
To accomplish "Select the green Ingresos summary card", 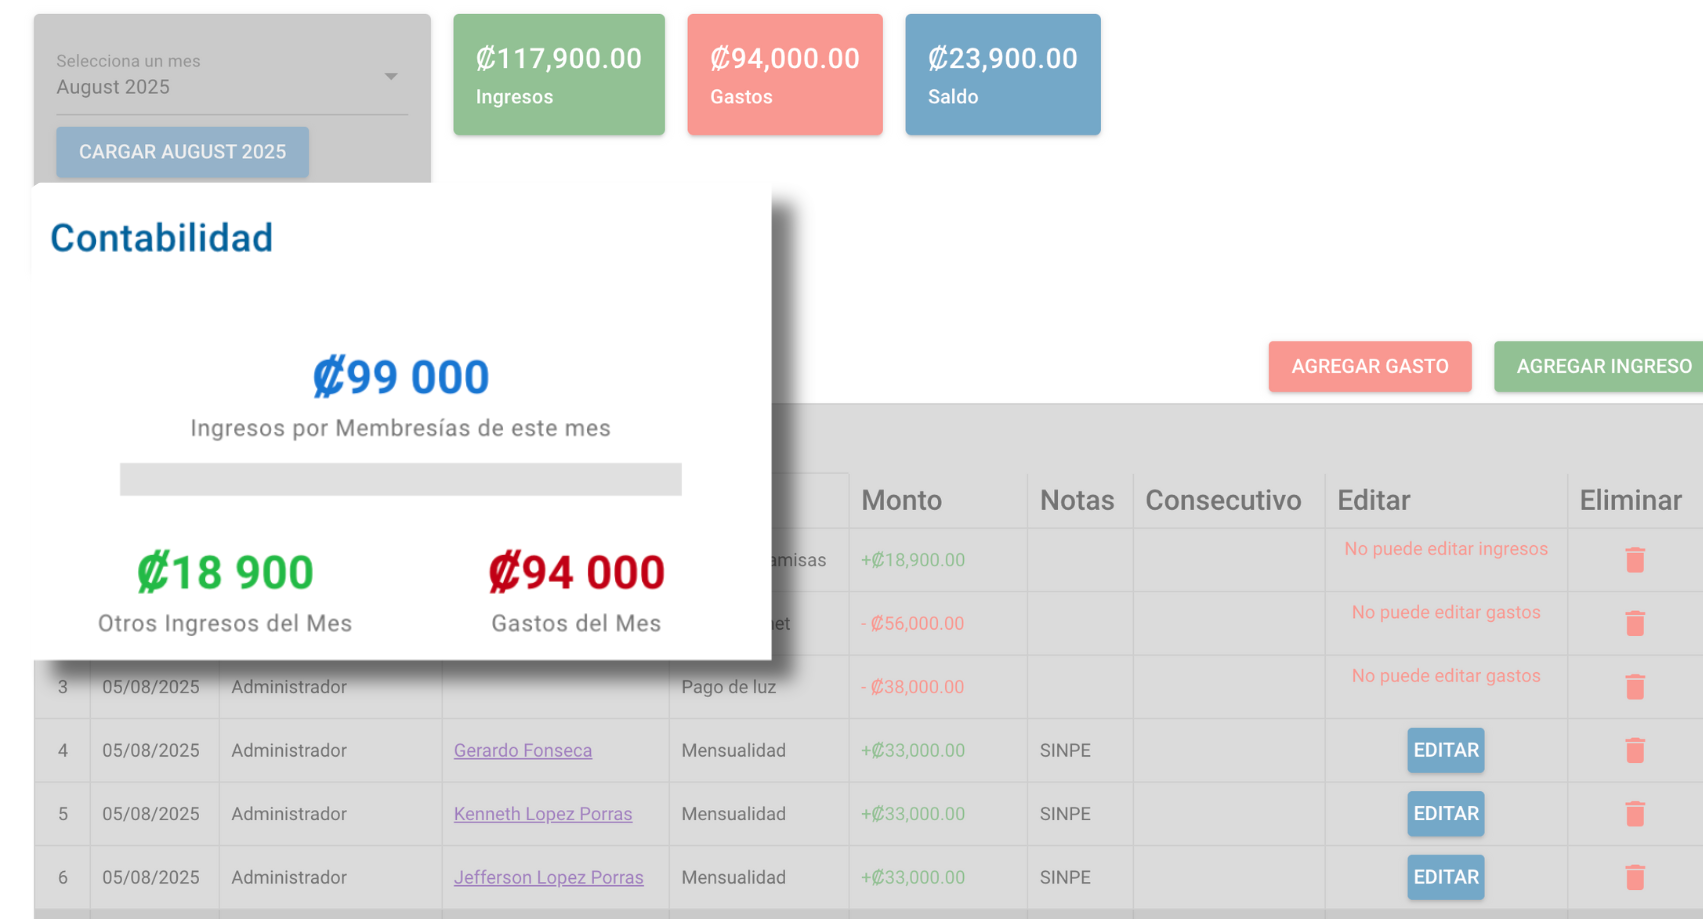I will pos(558,74).
